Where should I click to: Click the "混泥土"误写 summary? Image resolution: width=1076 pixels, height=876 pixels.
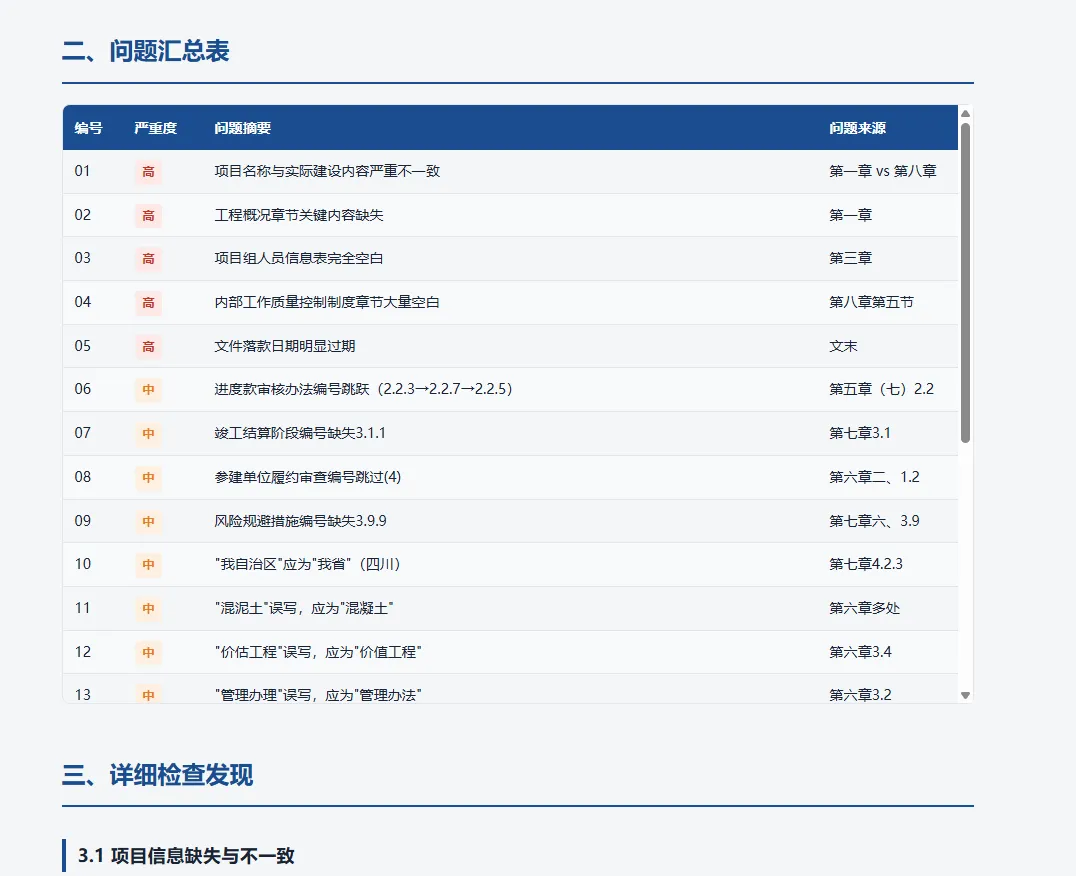click(304, 608)
